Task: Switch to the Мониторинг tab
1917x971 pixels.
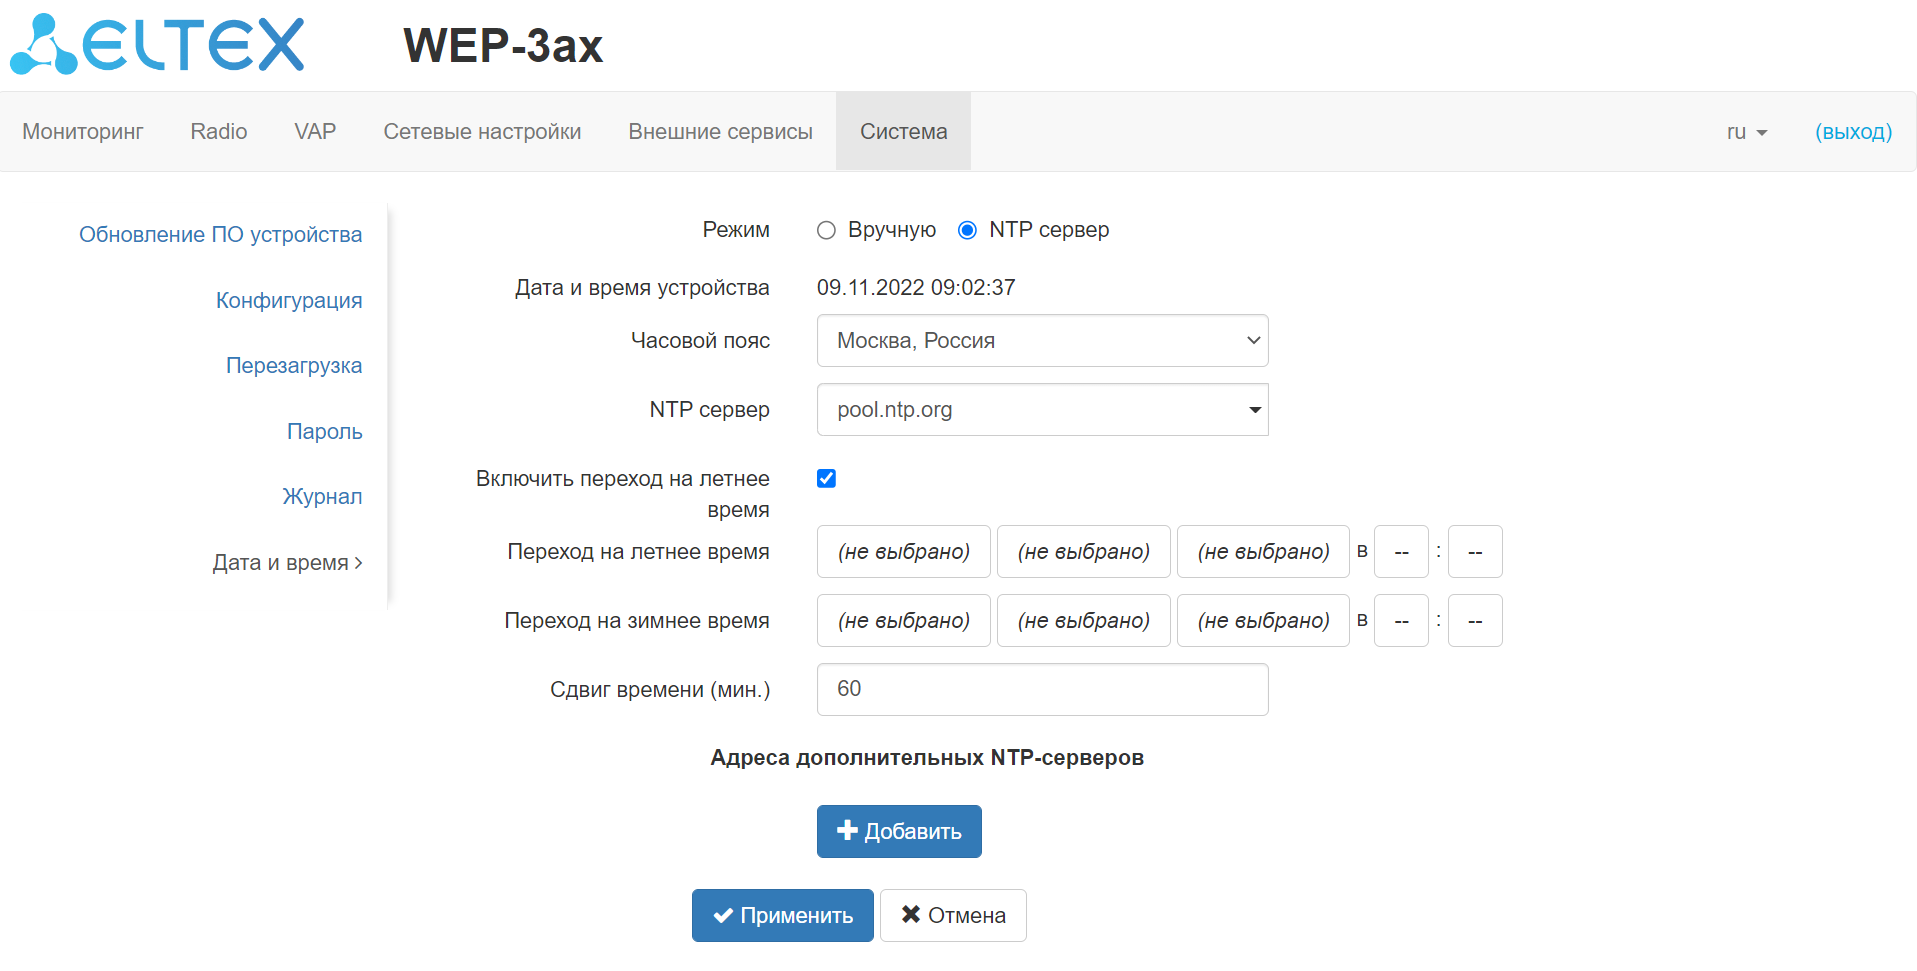Action: coord(83,132)
